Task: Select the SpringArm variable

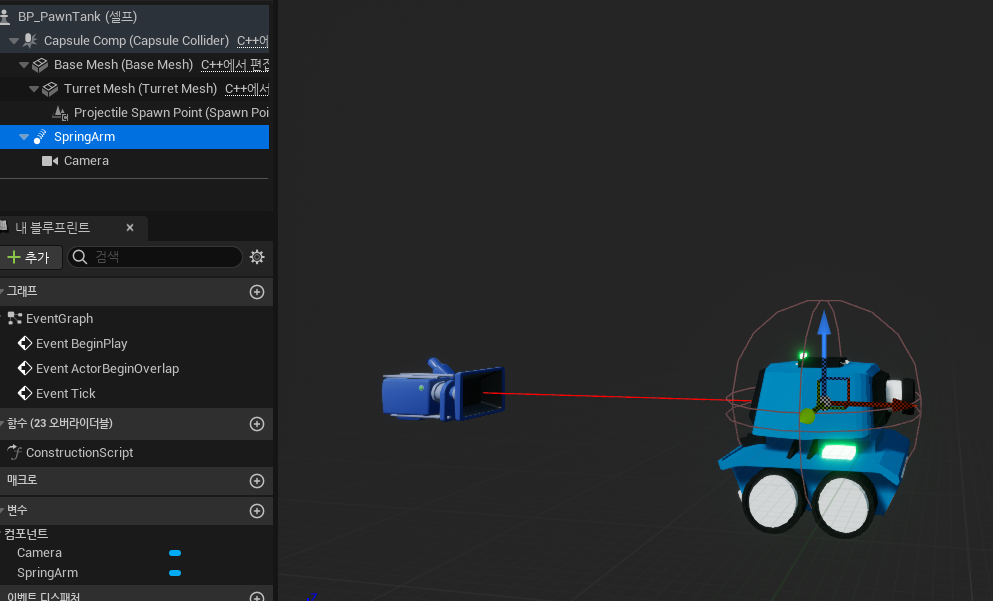Action: click(x=47, y=573)
